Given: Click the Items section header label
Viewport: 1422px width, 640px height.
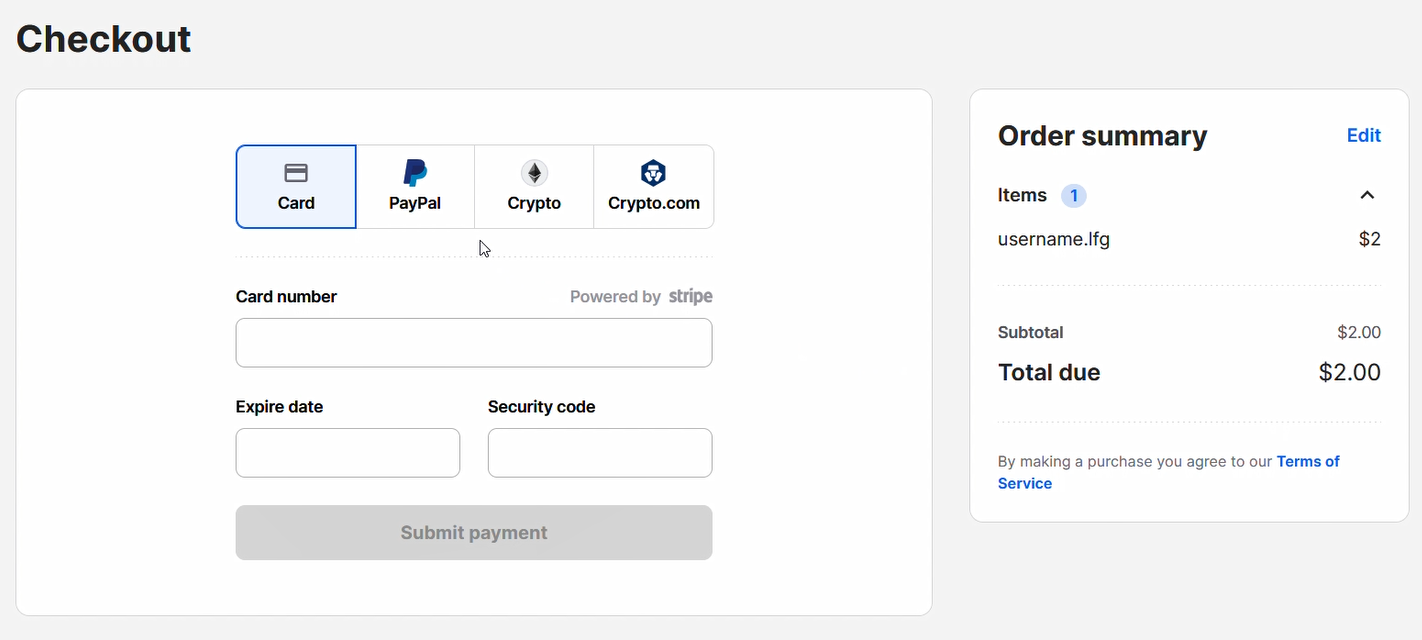Looking at the screenshot, I should coord(1022,195).
